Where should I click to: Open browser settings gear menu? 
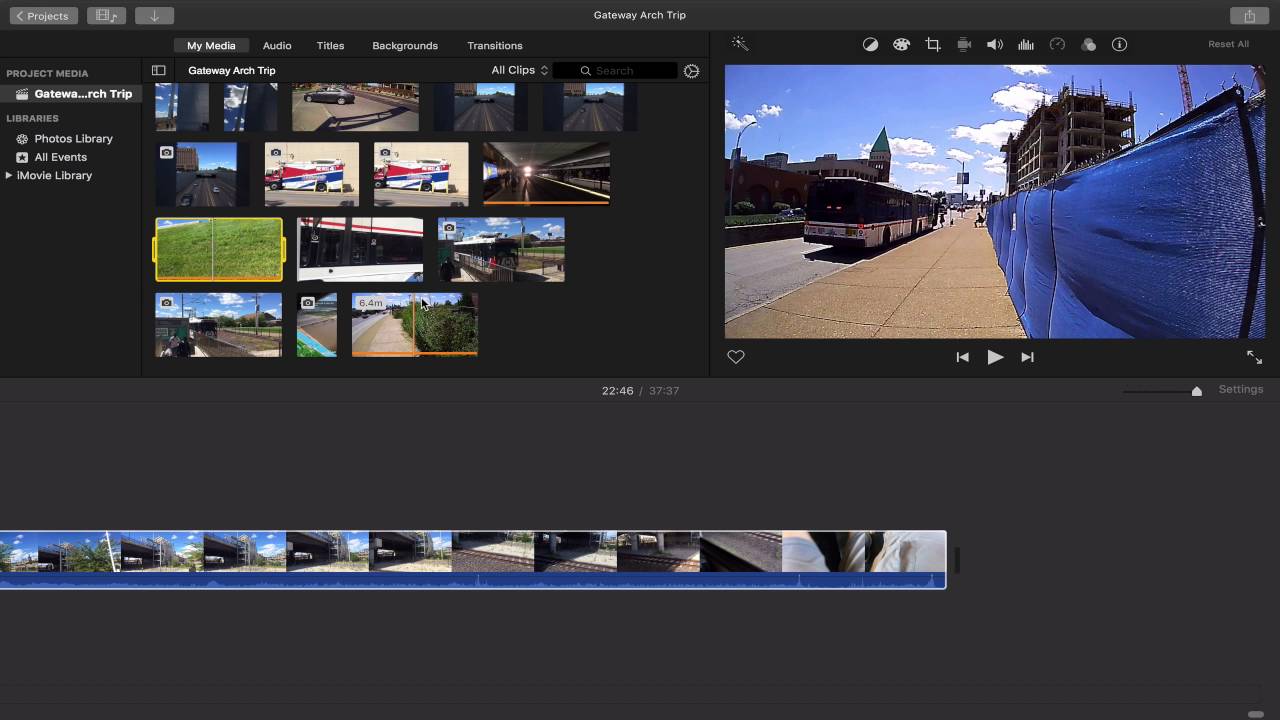(x=691, y=71)
